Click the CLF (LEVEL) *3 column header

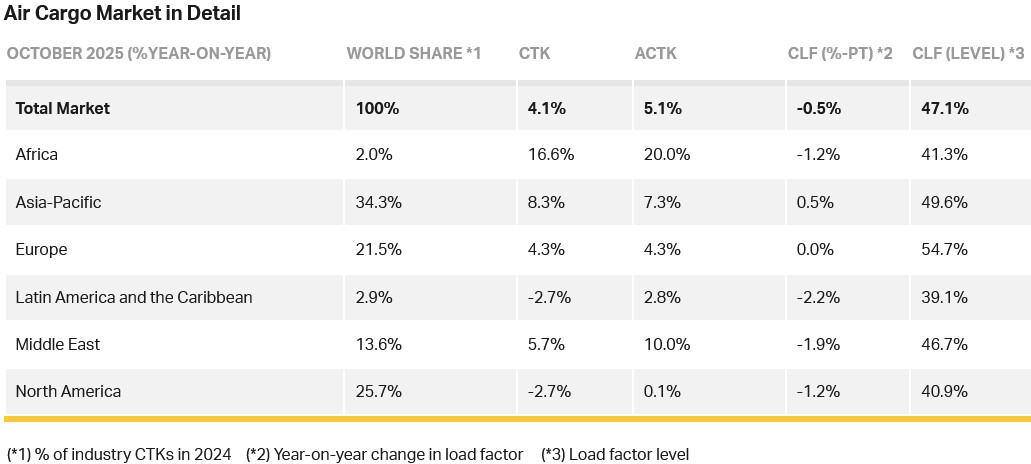(x=969, y=53)
